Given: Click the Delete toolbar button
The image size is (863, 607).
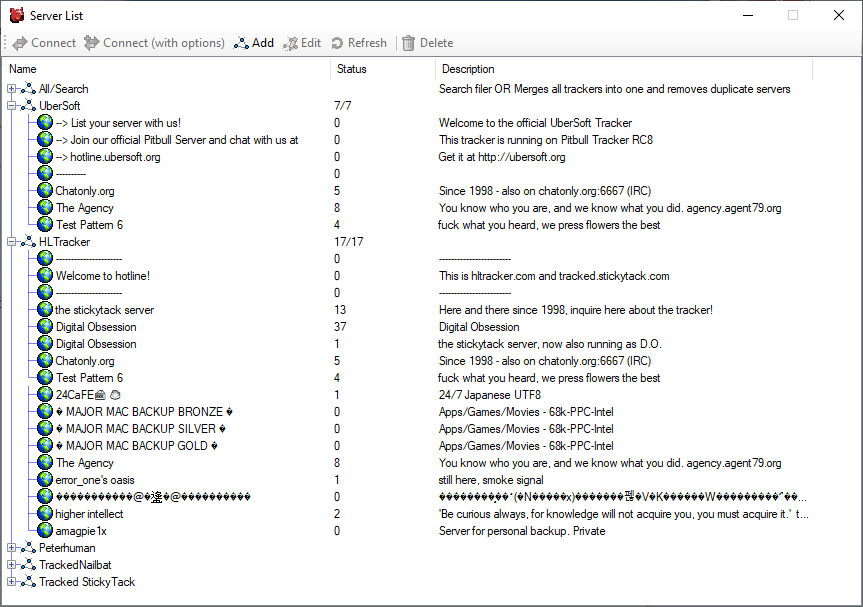Looking at the screenshot, I should (428, 43).
